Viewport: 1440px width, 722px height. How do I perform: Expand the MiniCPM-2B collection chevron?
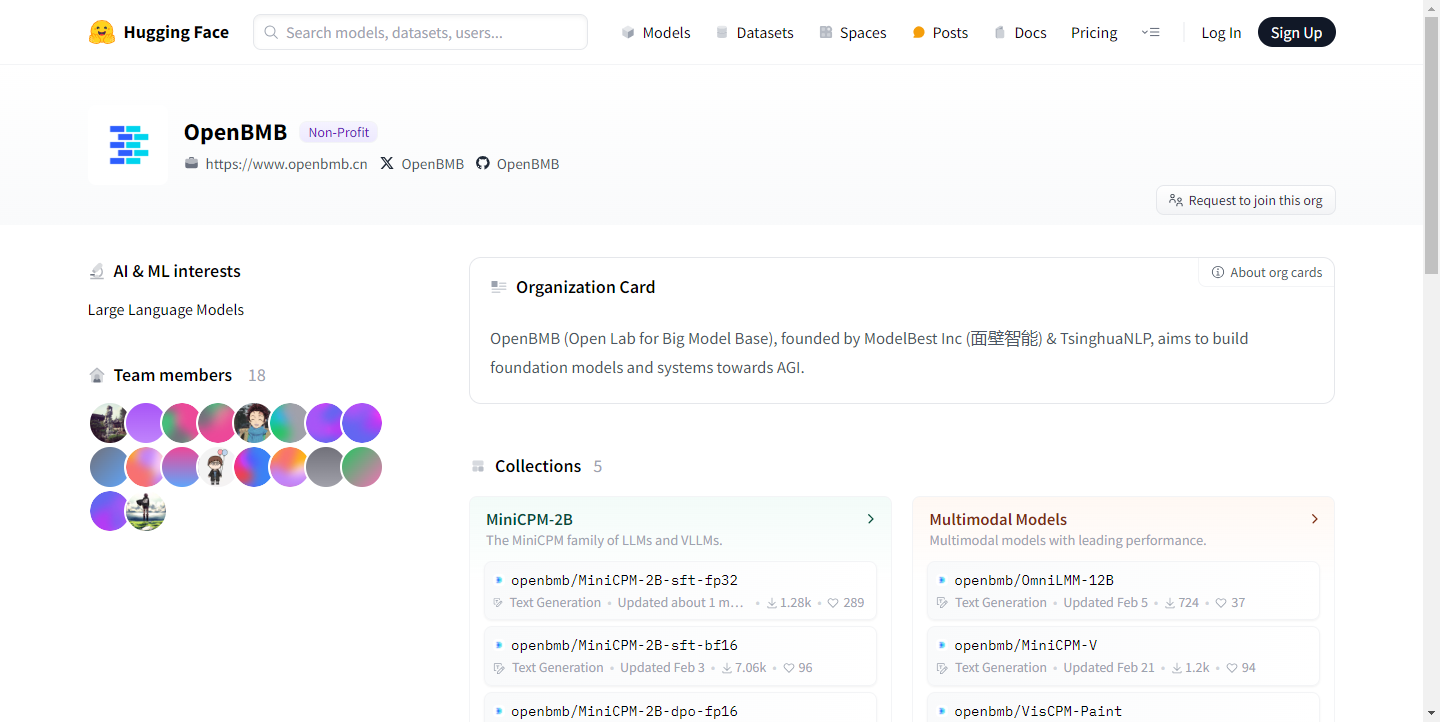[x=871, y=519]
